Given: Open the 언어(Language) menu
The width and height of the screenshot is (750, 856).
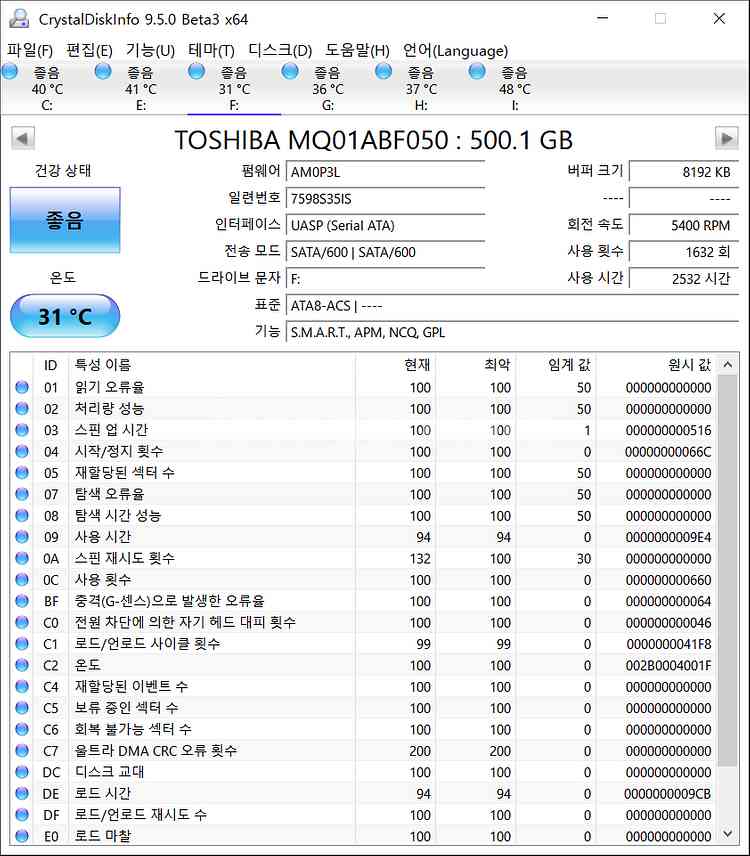Looking at the screenshot, I should (455, 51).
